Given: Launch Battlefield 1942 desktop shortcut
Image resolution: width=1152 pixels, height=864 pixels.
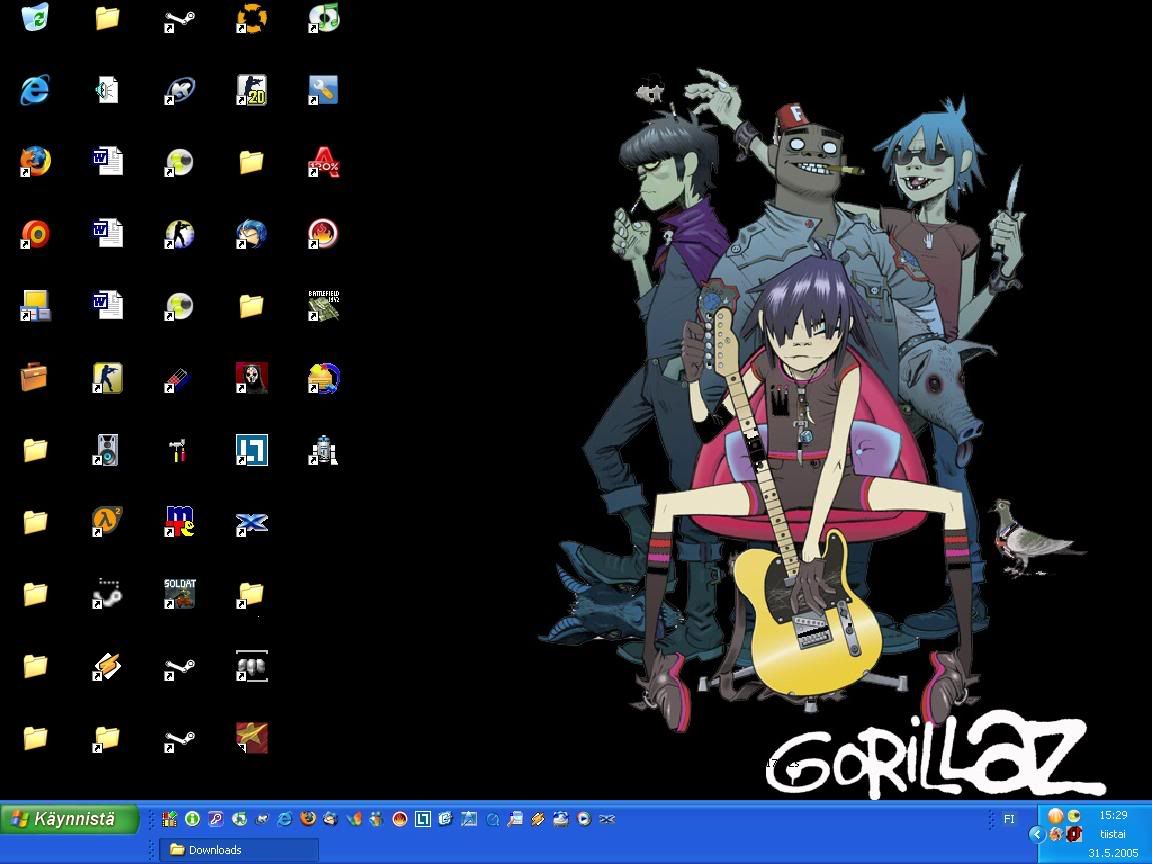Looking at the screenshot, I should [323, 306].
